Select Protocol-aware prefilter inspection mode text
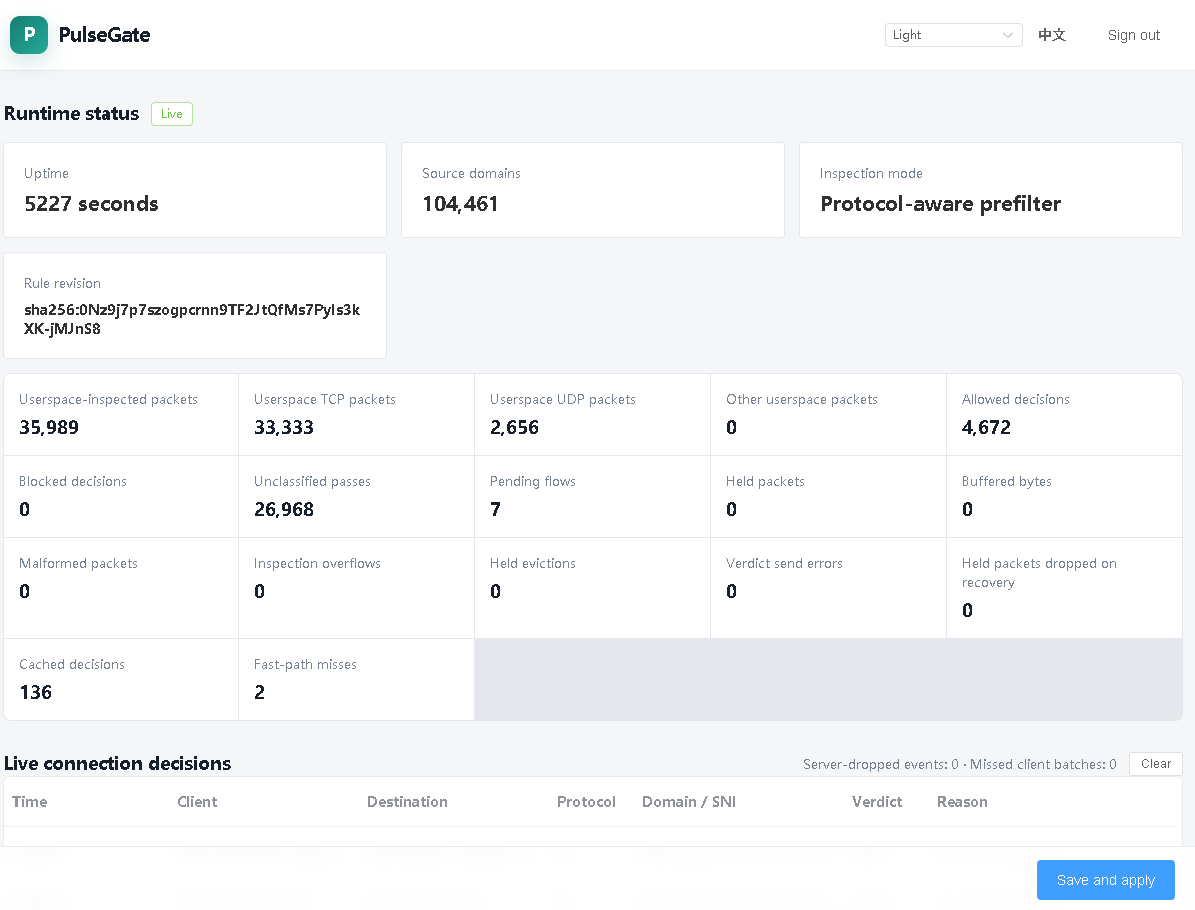This screenshot has width=1195, height=910. 940,203
